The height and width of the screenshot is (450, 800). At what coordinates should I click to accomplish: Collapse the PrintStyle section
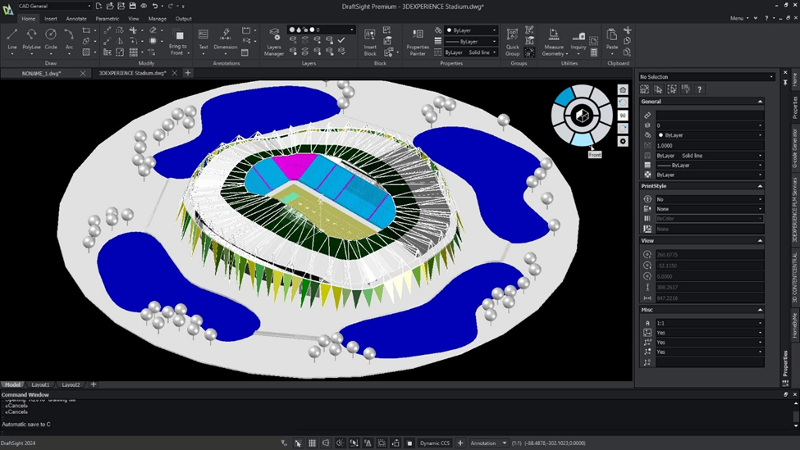[x=761, y=185]
